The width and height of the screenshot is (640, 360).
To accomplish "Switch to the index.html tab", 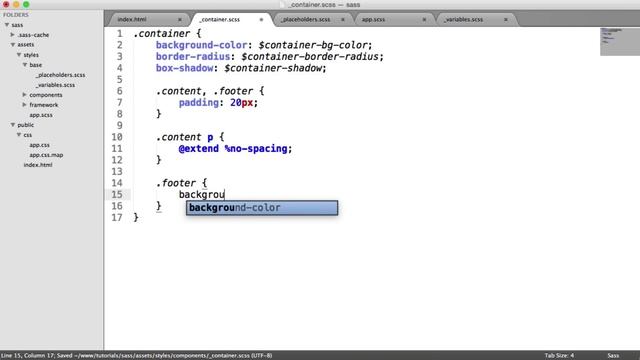I will 132,20.
